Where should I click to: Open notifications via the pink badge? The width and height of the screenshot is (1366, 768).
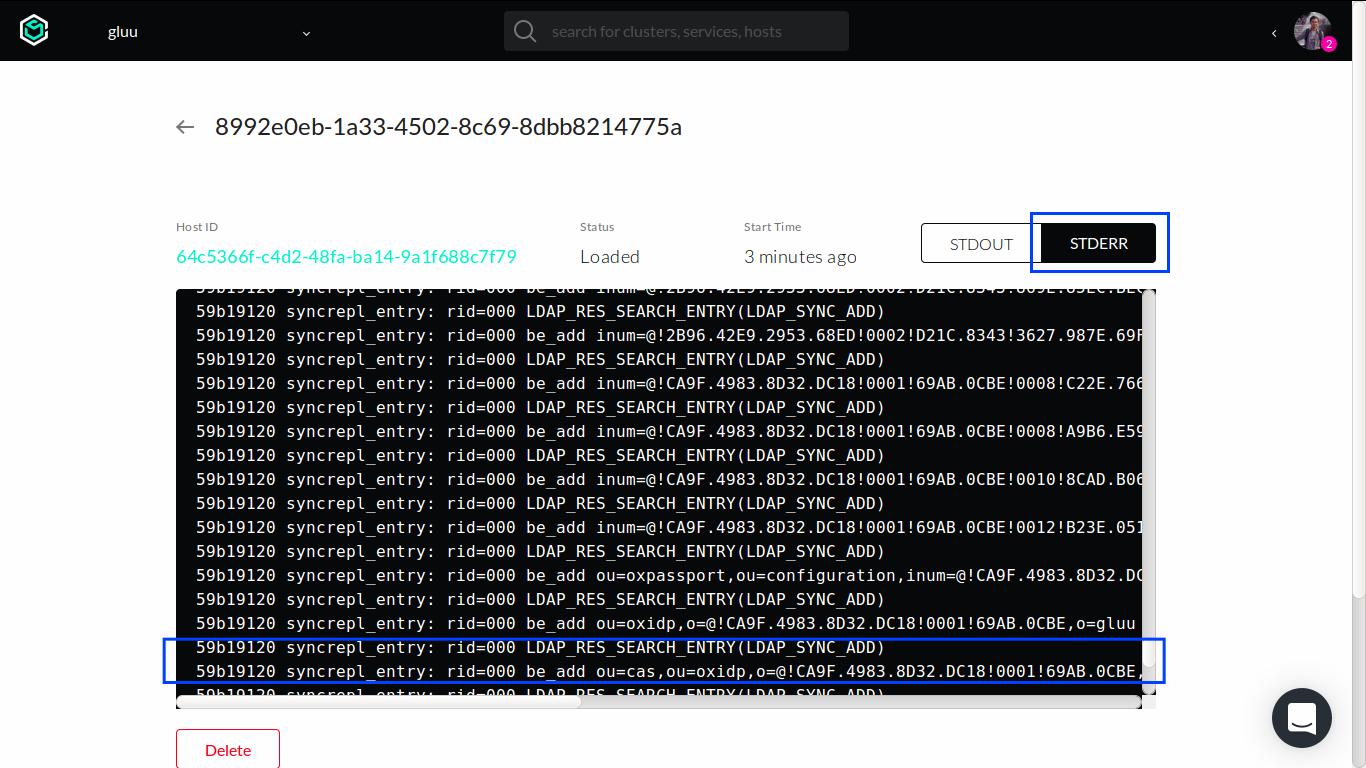coord(1329,44)
